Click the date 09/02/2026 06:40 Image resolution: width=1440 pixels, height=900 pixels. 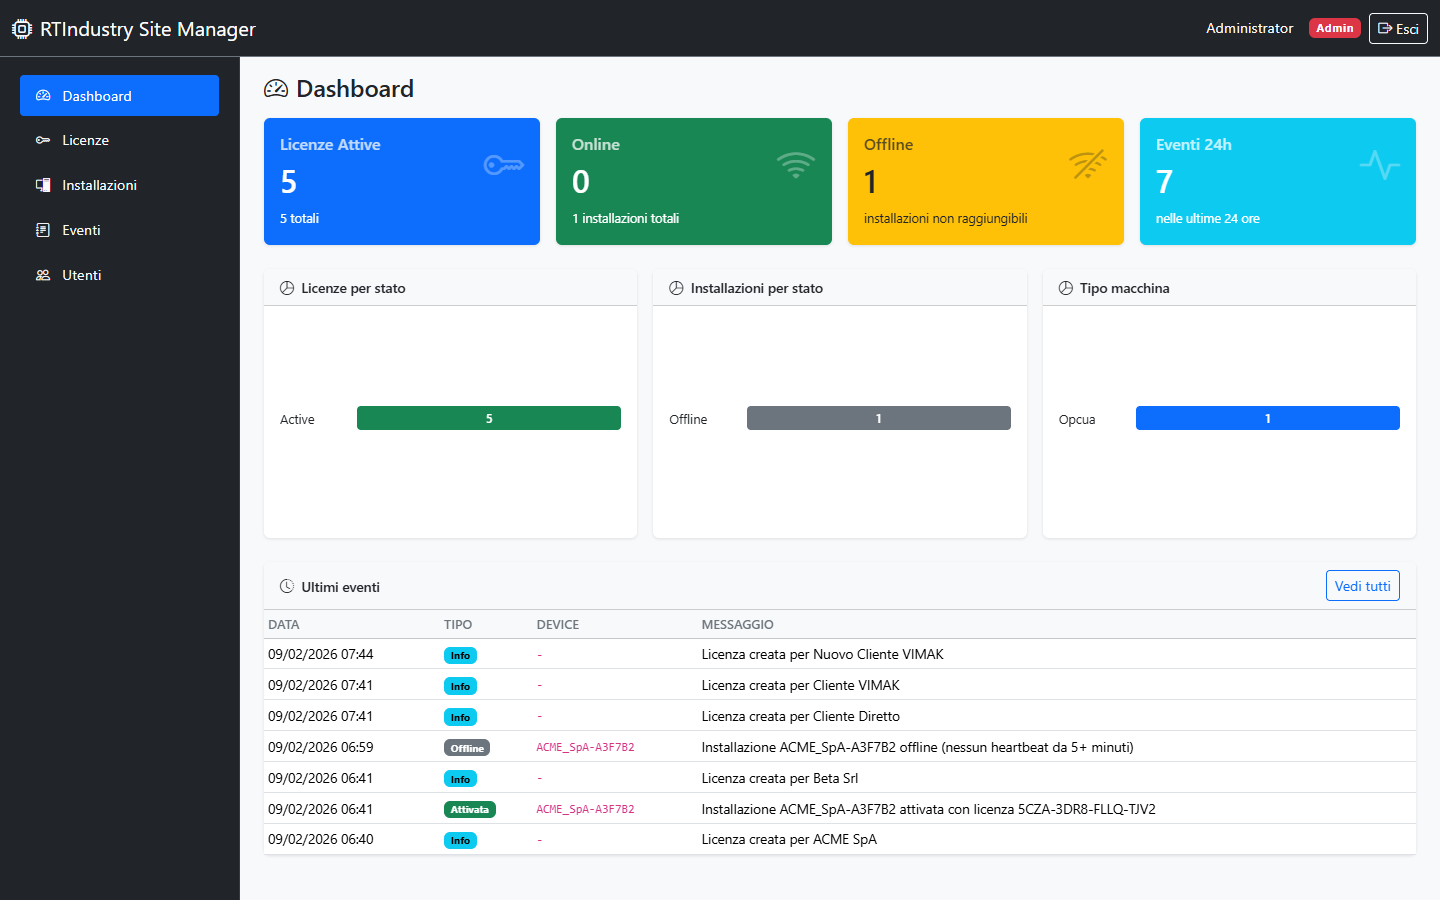click(x=321, y=839)
